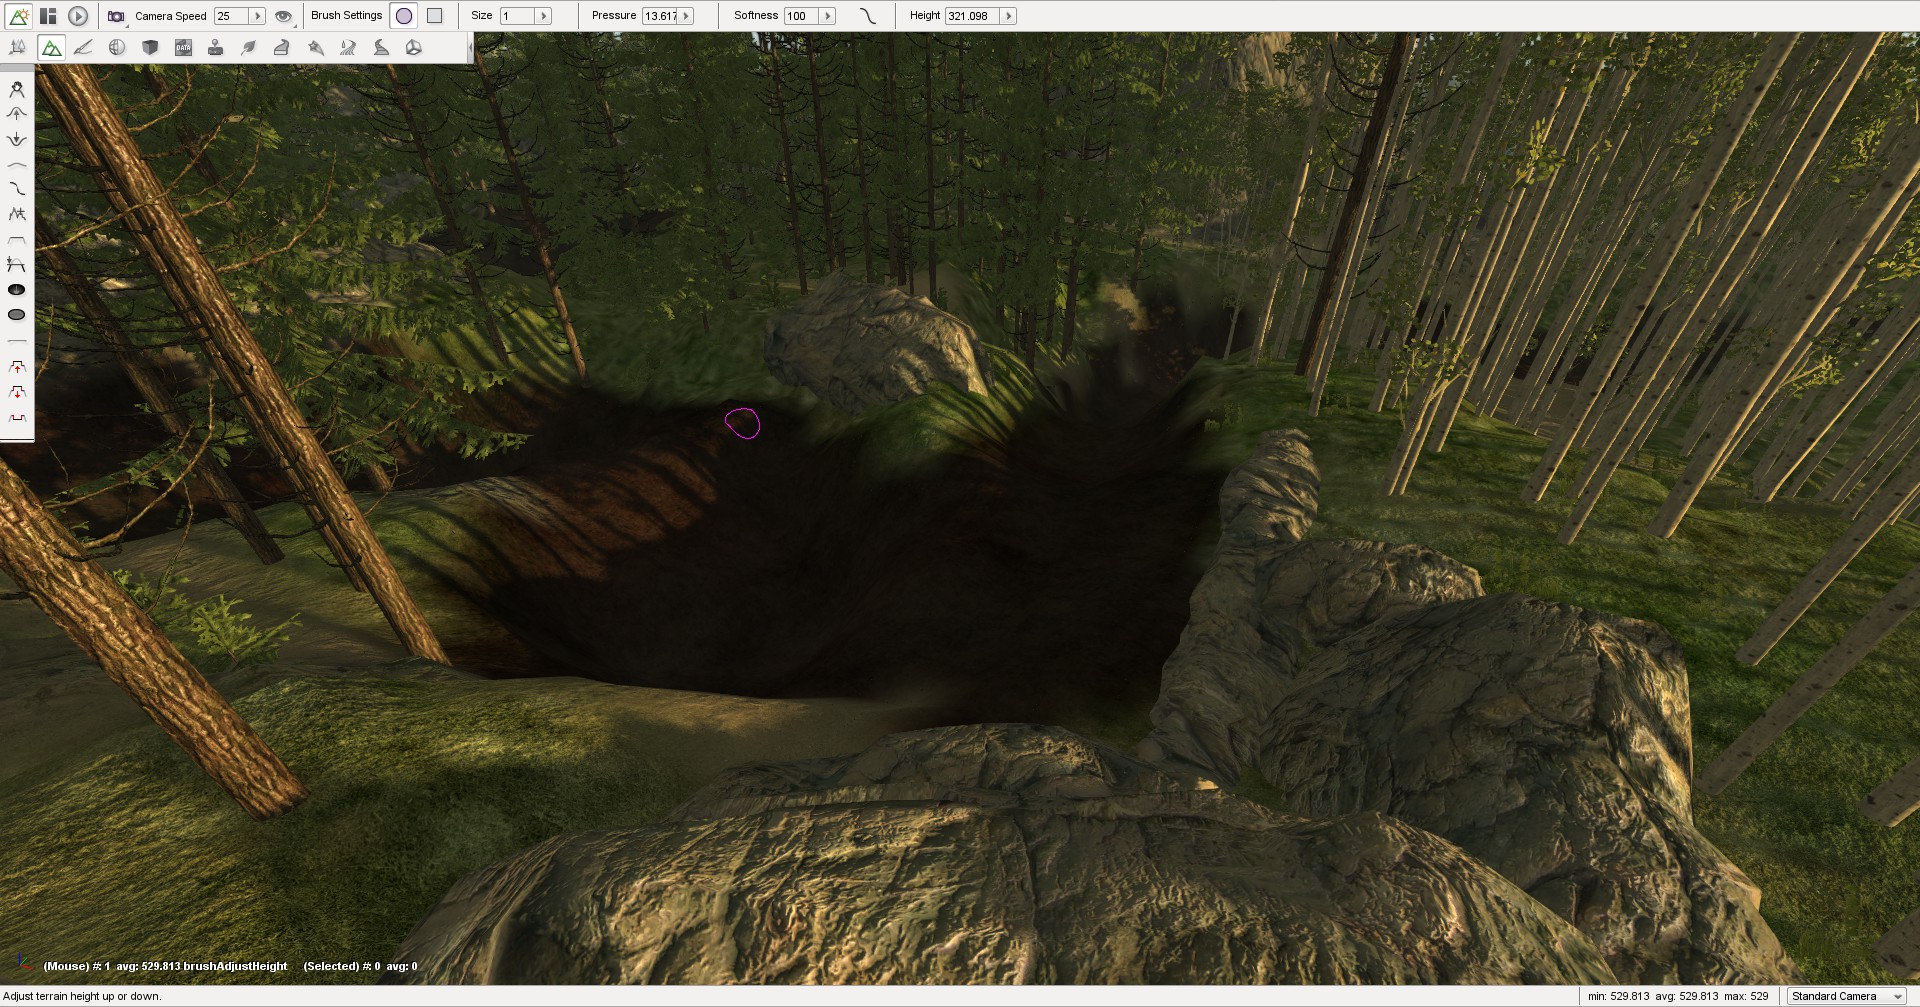Click the red down-arrow terrain tool

[17, 393]
